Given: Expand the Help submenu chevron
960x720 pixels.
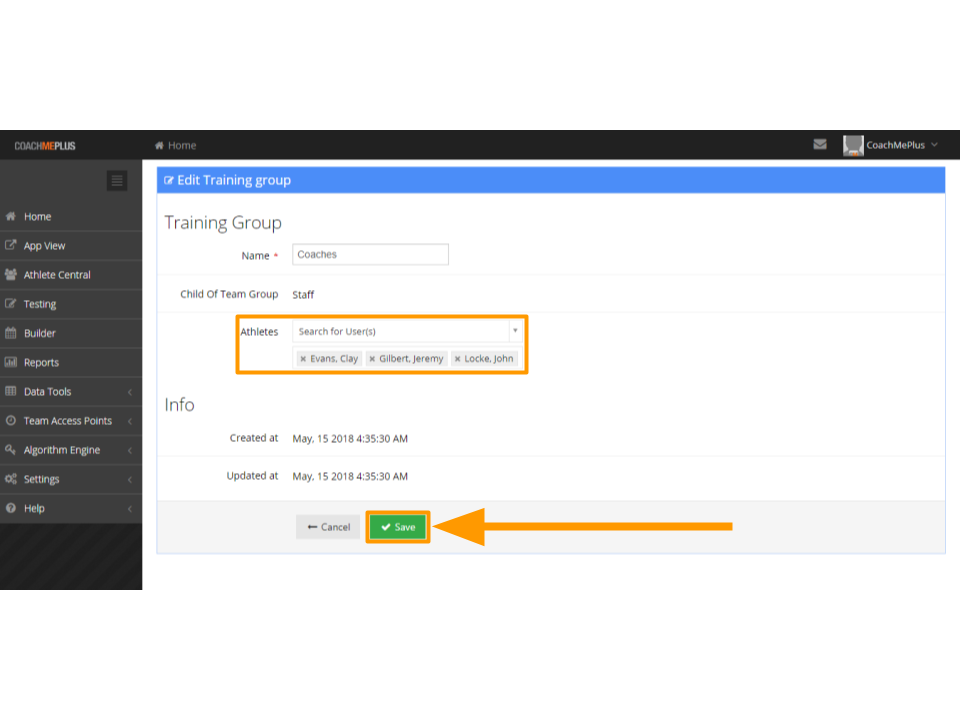Looking at the screenshot, I should click(x=130, y=509).
